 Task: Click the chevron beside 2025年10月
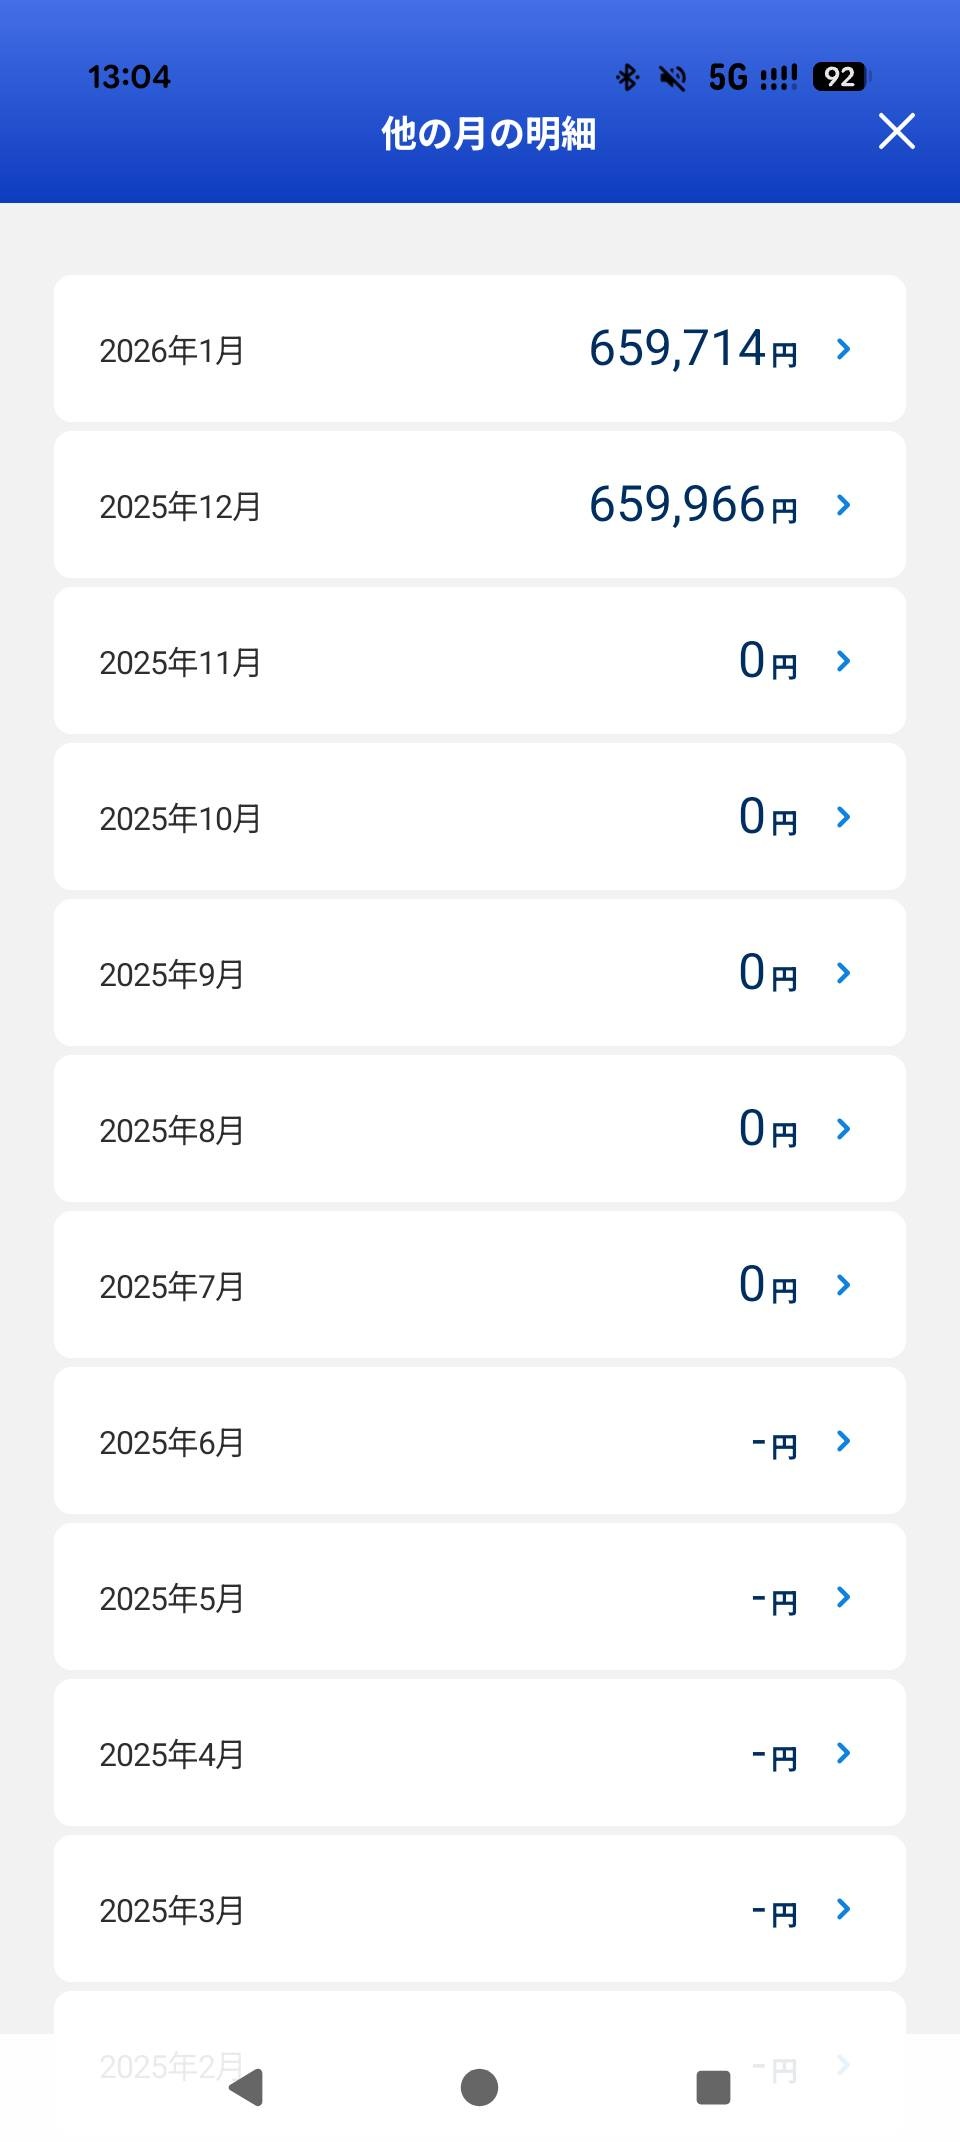(843, 817)
